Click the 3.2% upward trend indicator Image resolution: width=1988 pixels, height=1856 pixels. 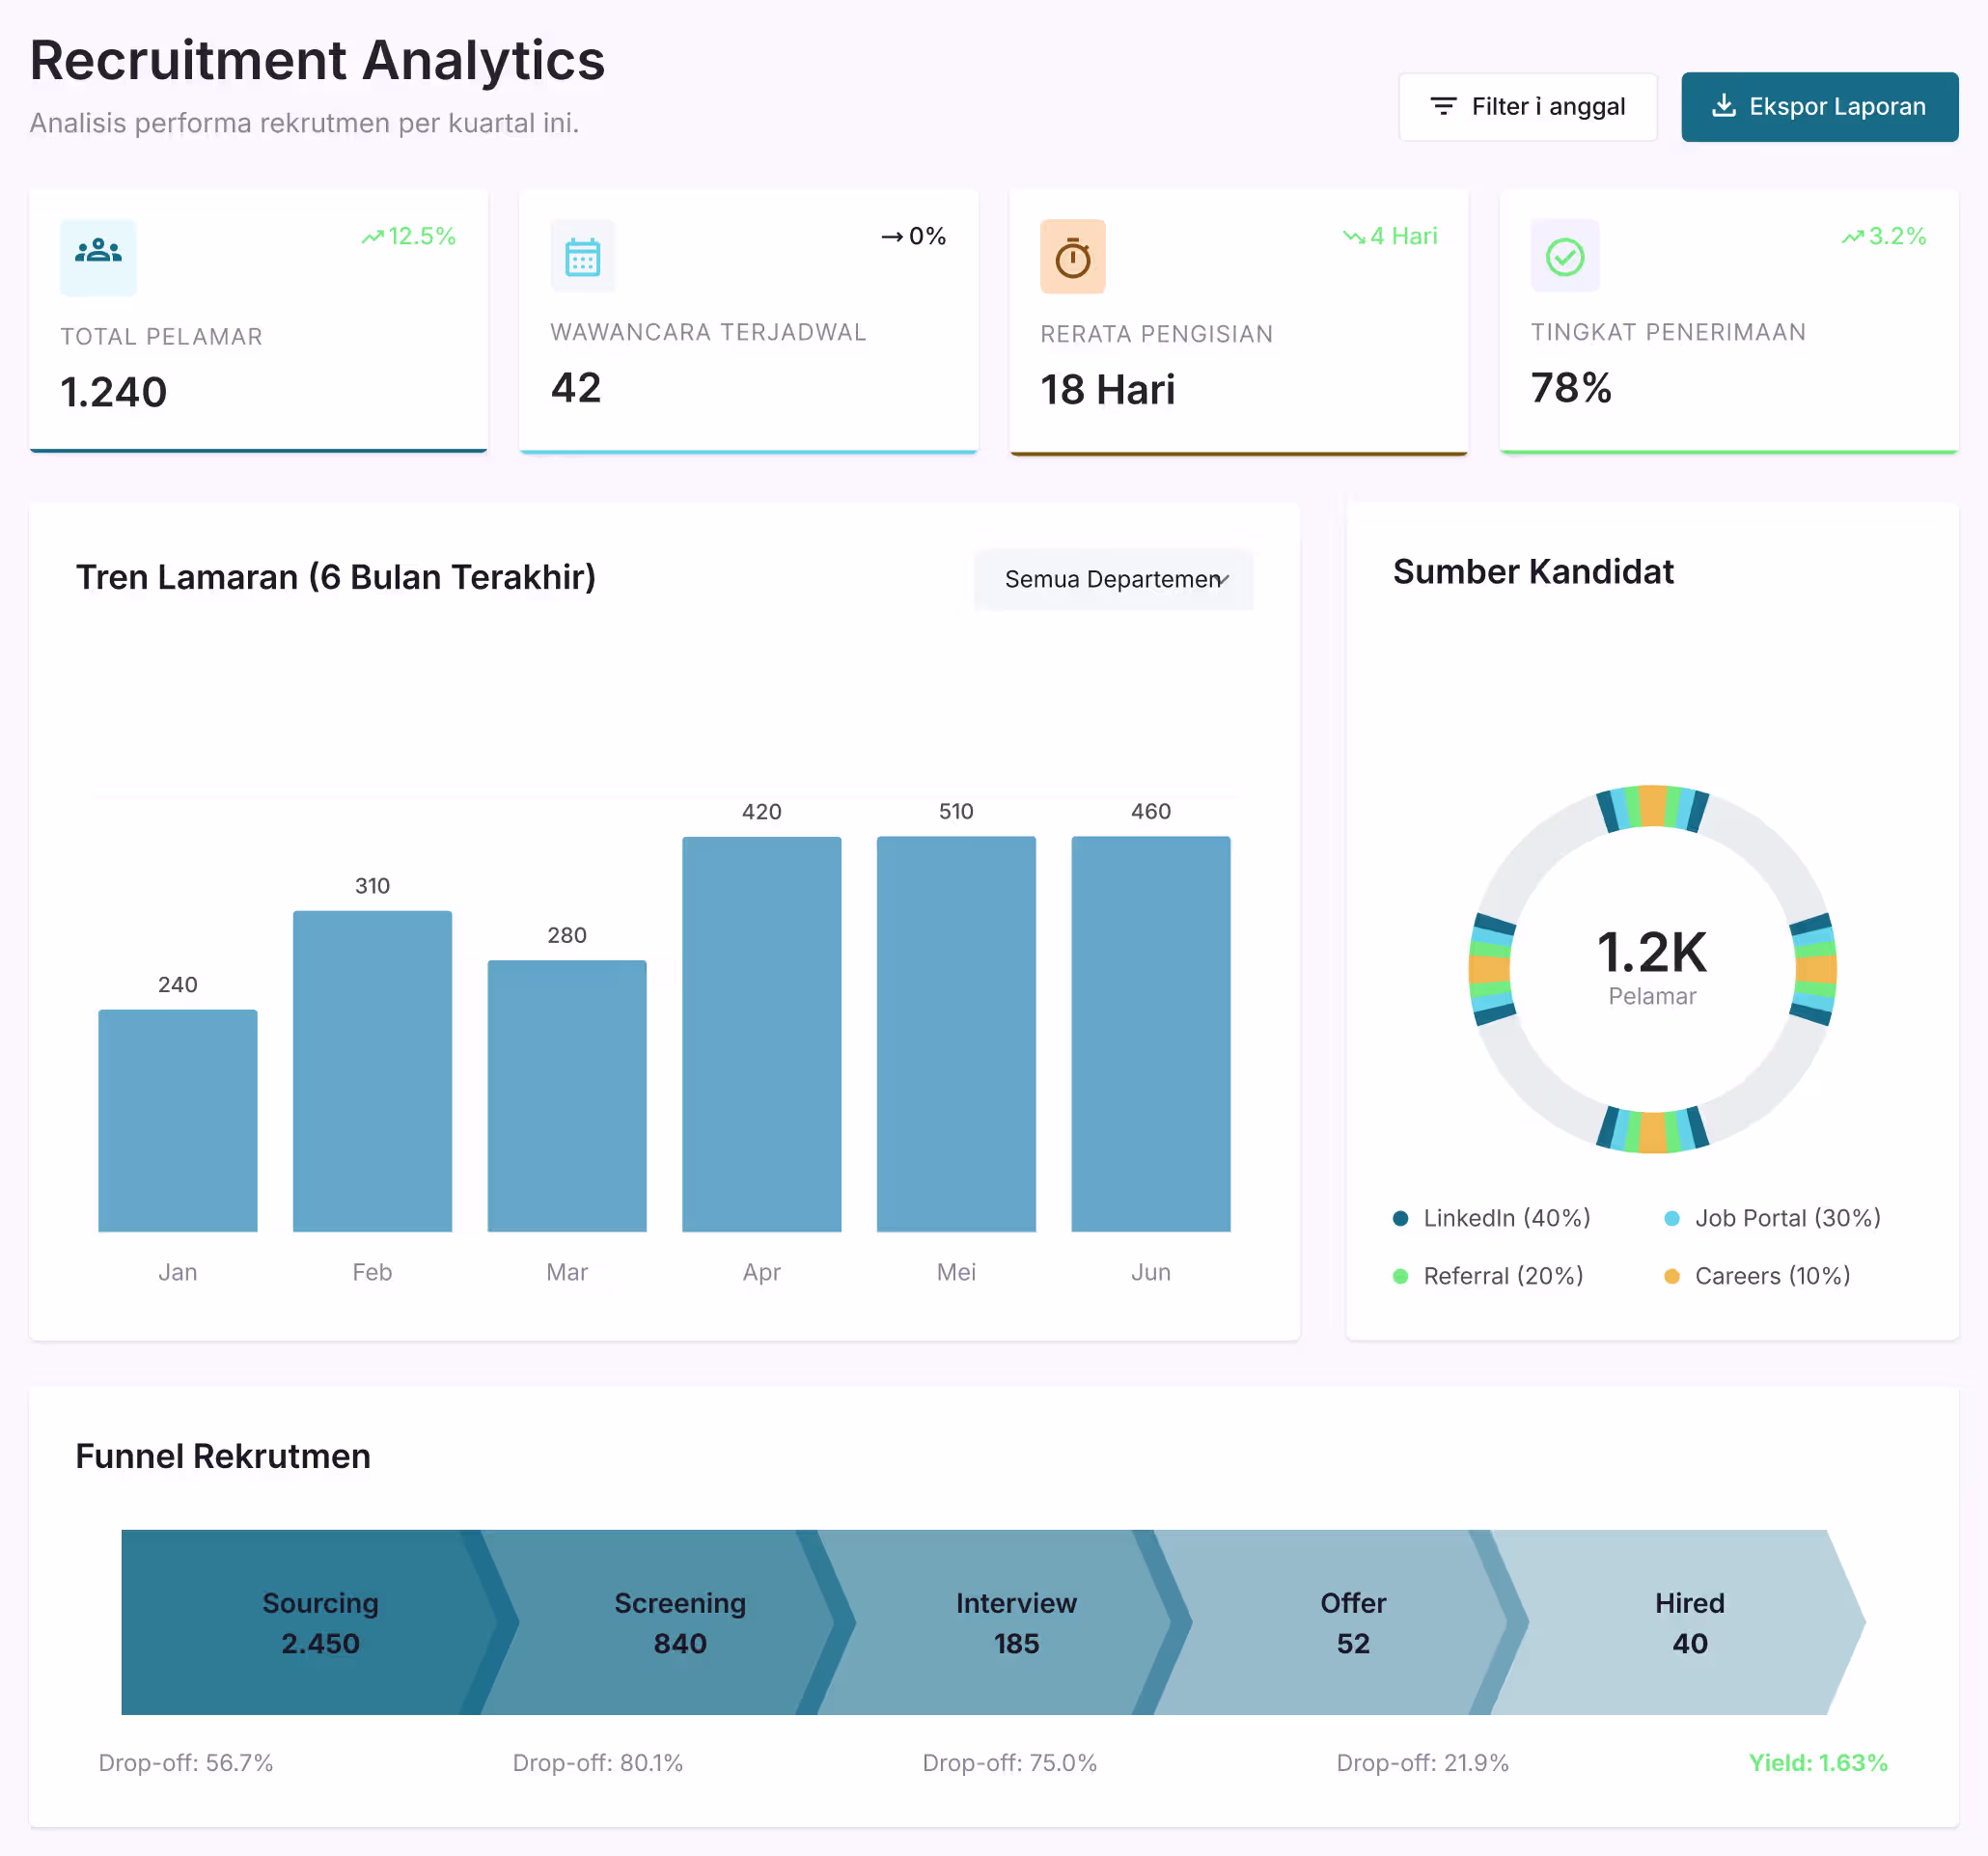[x=1883, y=236]
